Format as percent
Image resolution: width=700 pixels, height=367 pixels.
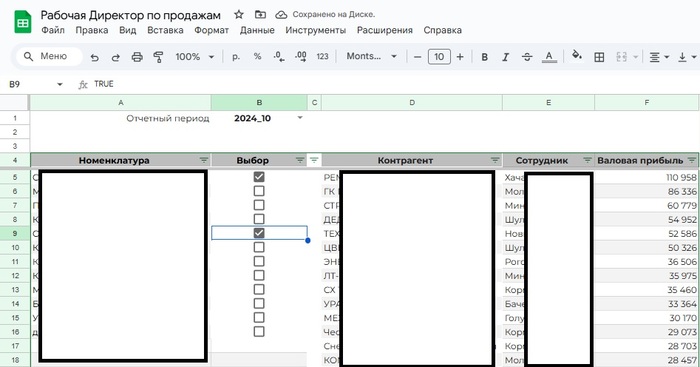point(257,57)
